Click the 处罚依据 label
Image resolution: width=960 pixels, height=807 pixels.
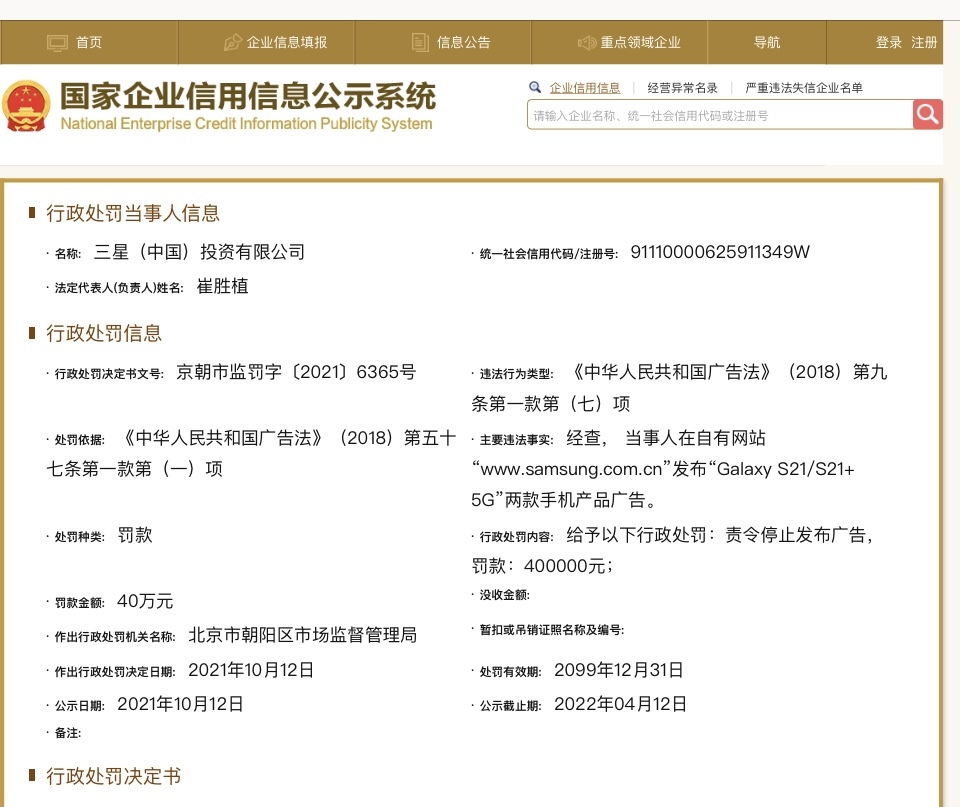click(80, 440)
